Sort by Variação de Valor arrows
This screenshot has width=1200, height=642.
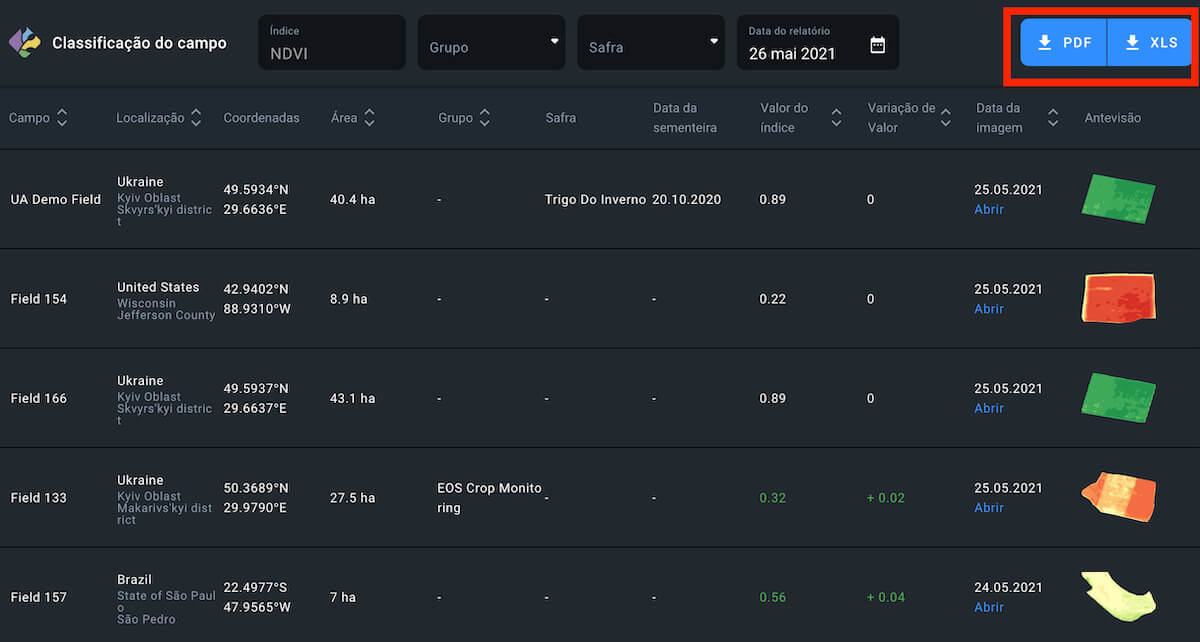[x=945, y=118]
